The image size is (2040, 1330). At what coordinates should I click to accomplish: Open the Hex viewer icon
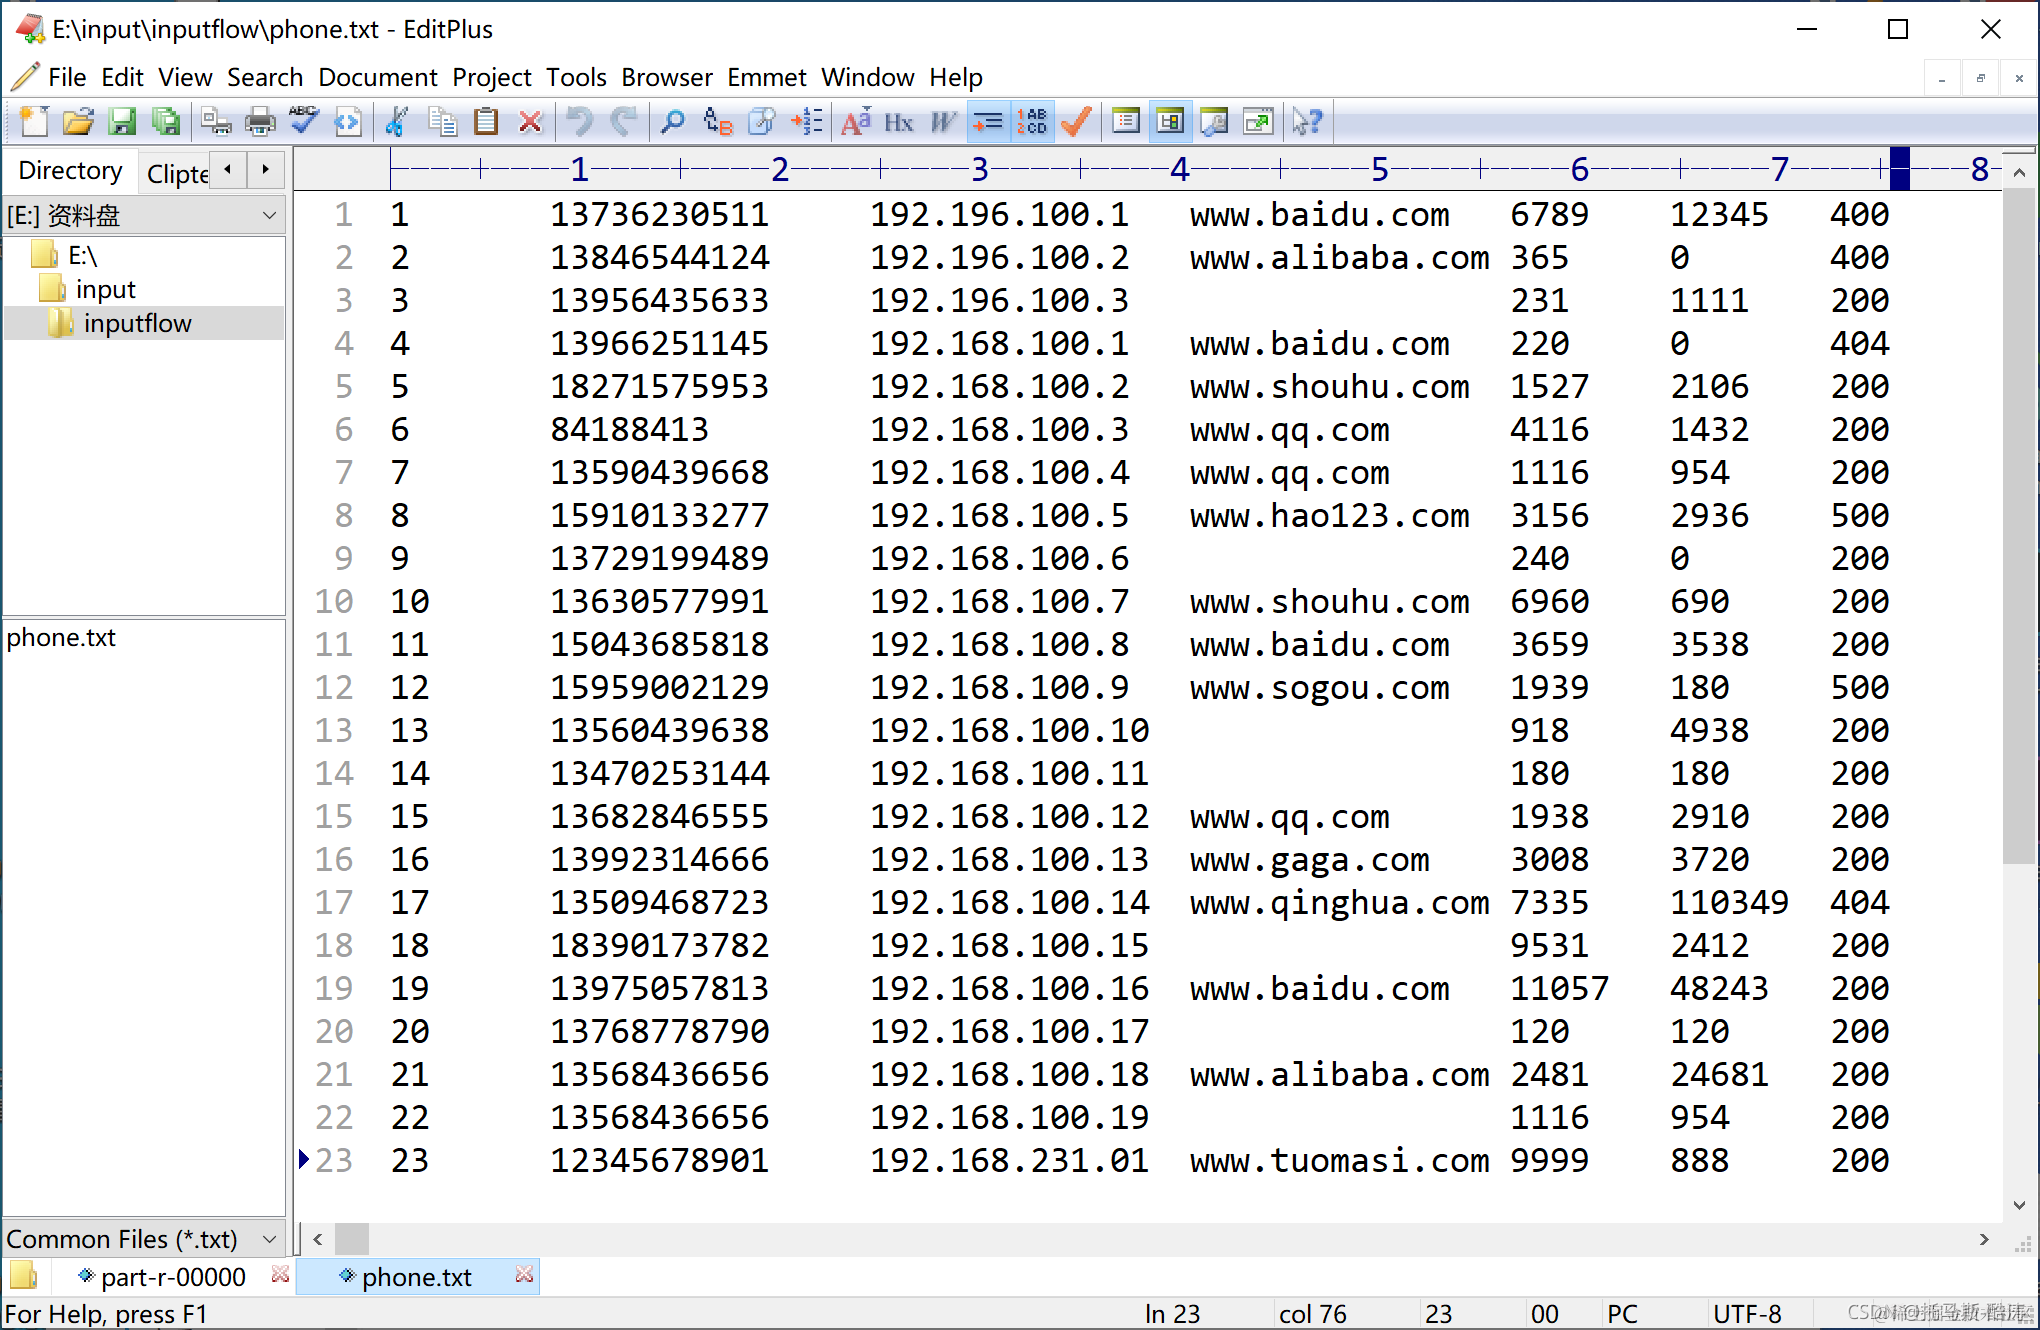[x=898, y=122]
